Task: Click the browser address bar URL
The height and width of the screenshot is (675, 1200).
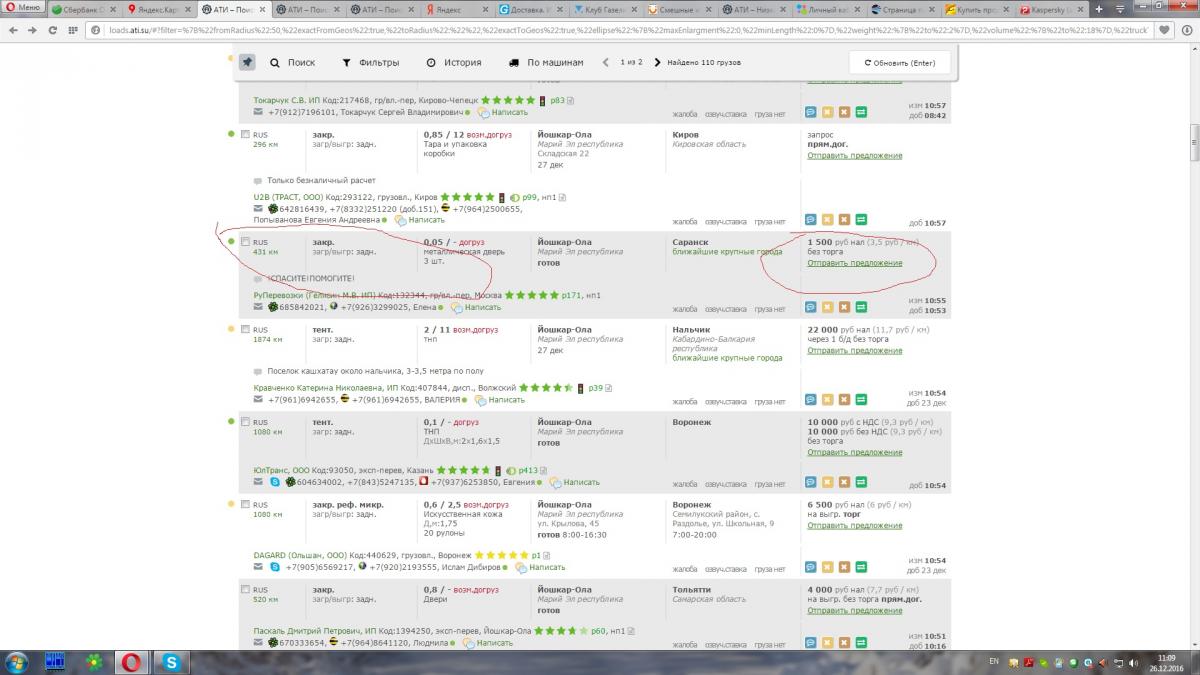Action: (600, 30)
